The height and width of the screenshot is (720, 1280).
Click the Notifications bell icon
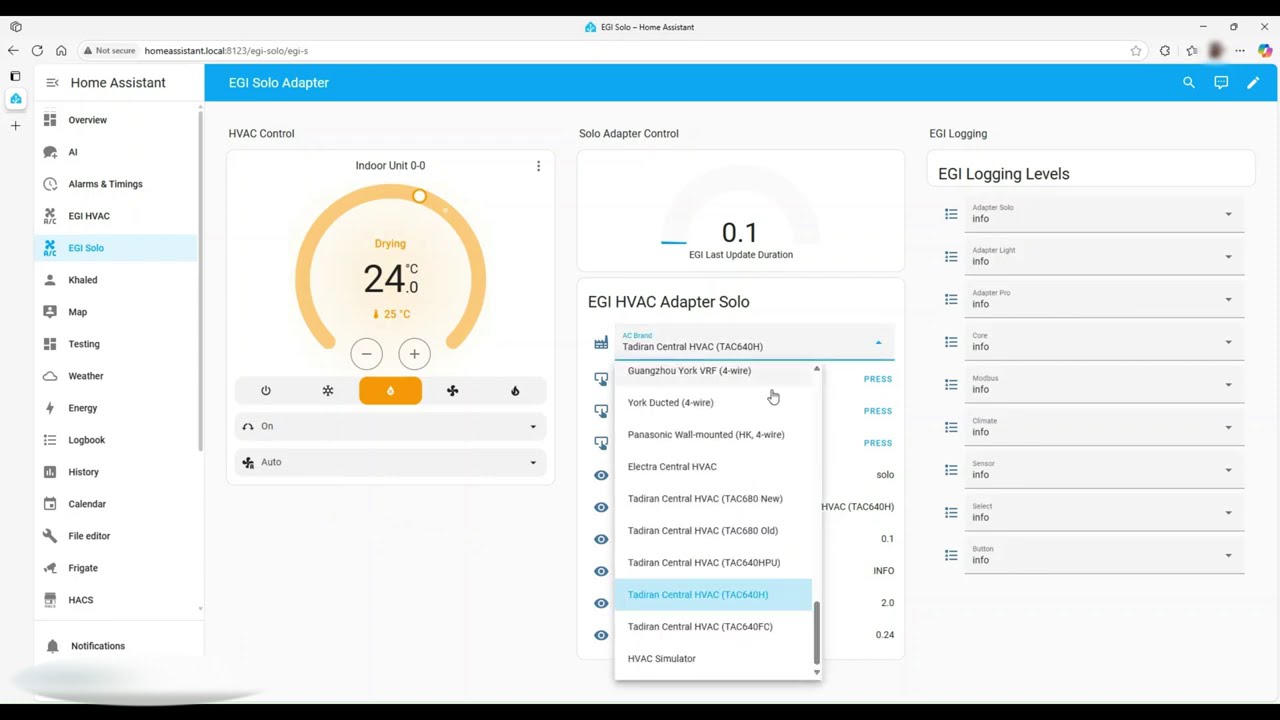(x=52, y=646)
